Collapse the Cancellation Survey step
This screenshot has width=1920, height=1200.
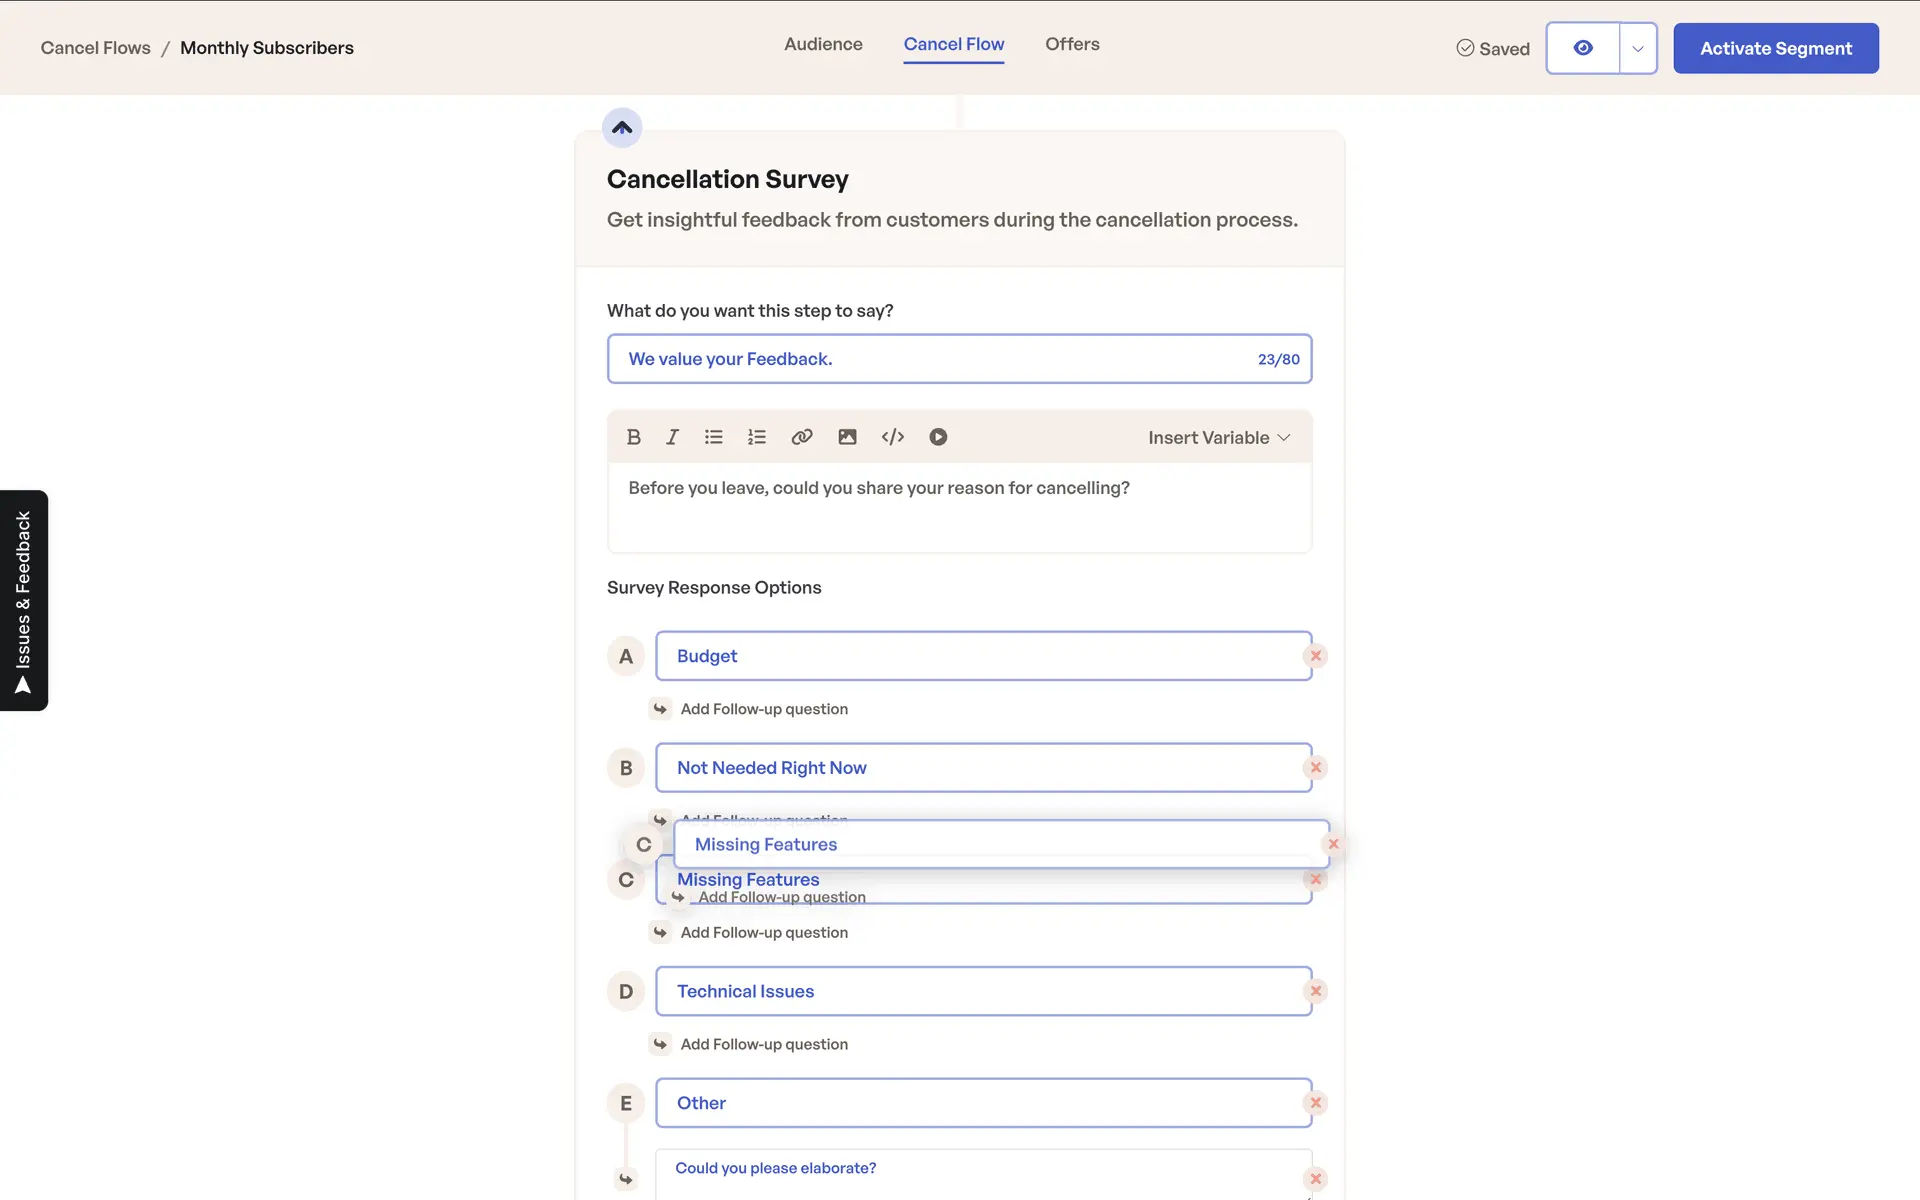coord(622,128)
